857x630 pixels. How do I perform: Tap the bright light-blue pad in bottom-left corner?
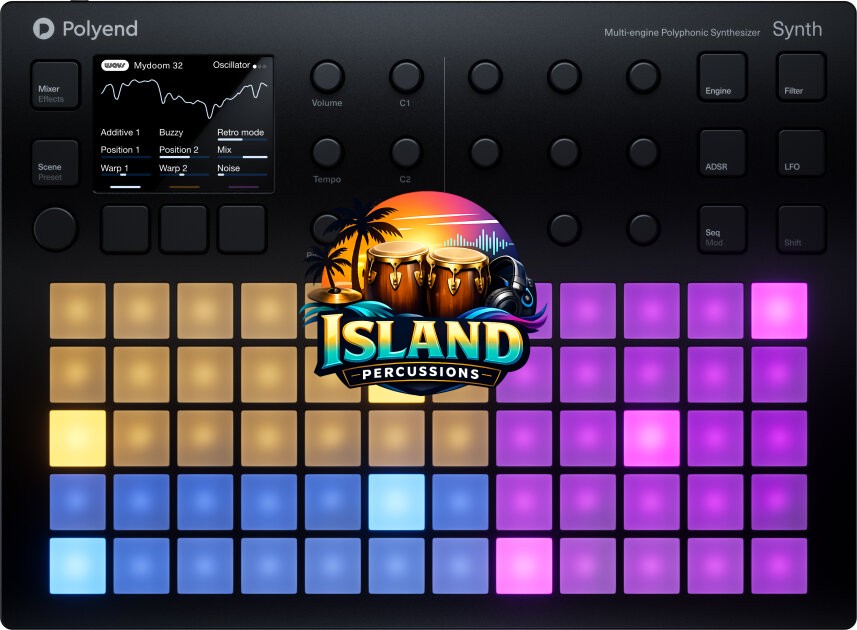[78, 566]
